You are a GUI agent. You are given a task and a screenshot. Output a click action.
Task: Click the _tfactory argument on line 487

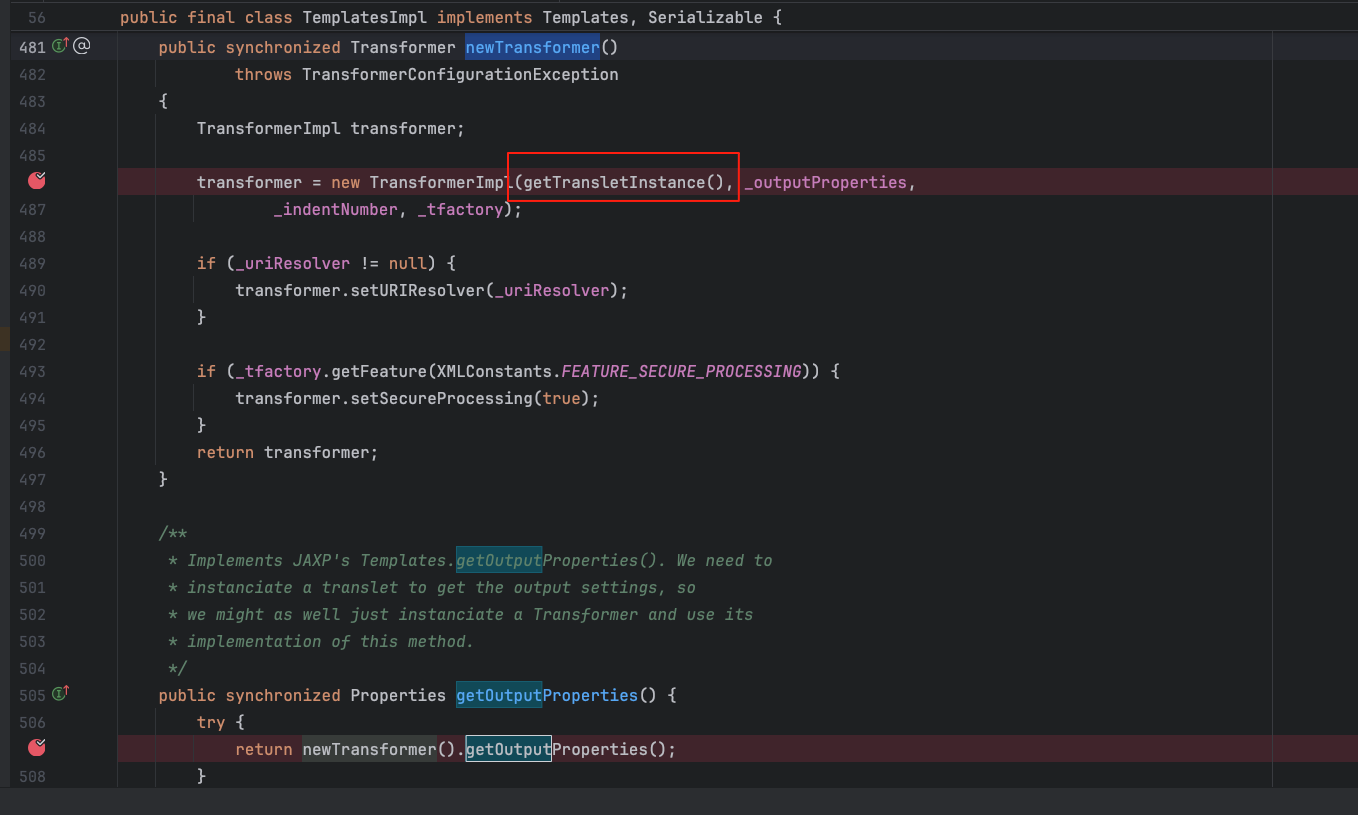(x=460, y=209)
